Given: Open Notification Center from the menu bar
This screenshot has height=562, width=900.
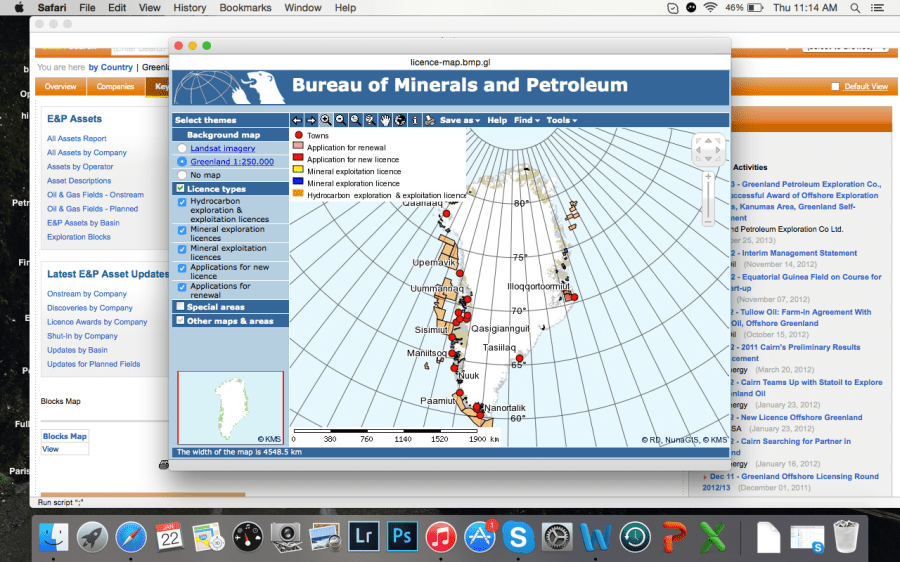Looking at the screenshot, I should click(x=877, y=8).
